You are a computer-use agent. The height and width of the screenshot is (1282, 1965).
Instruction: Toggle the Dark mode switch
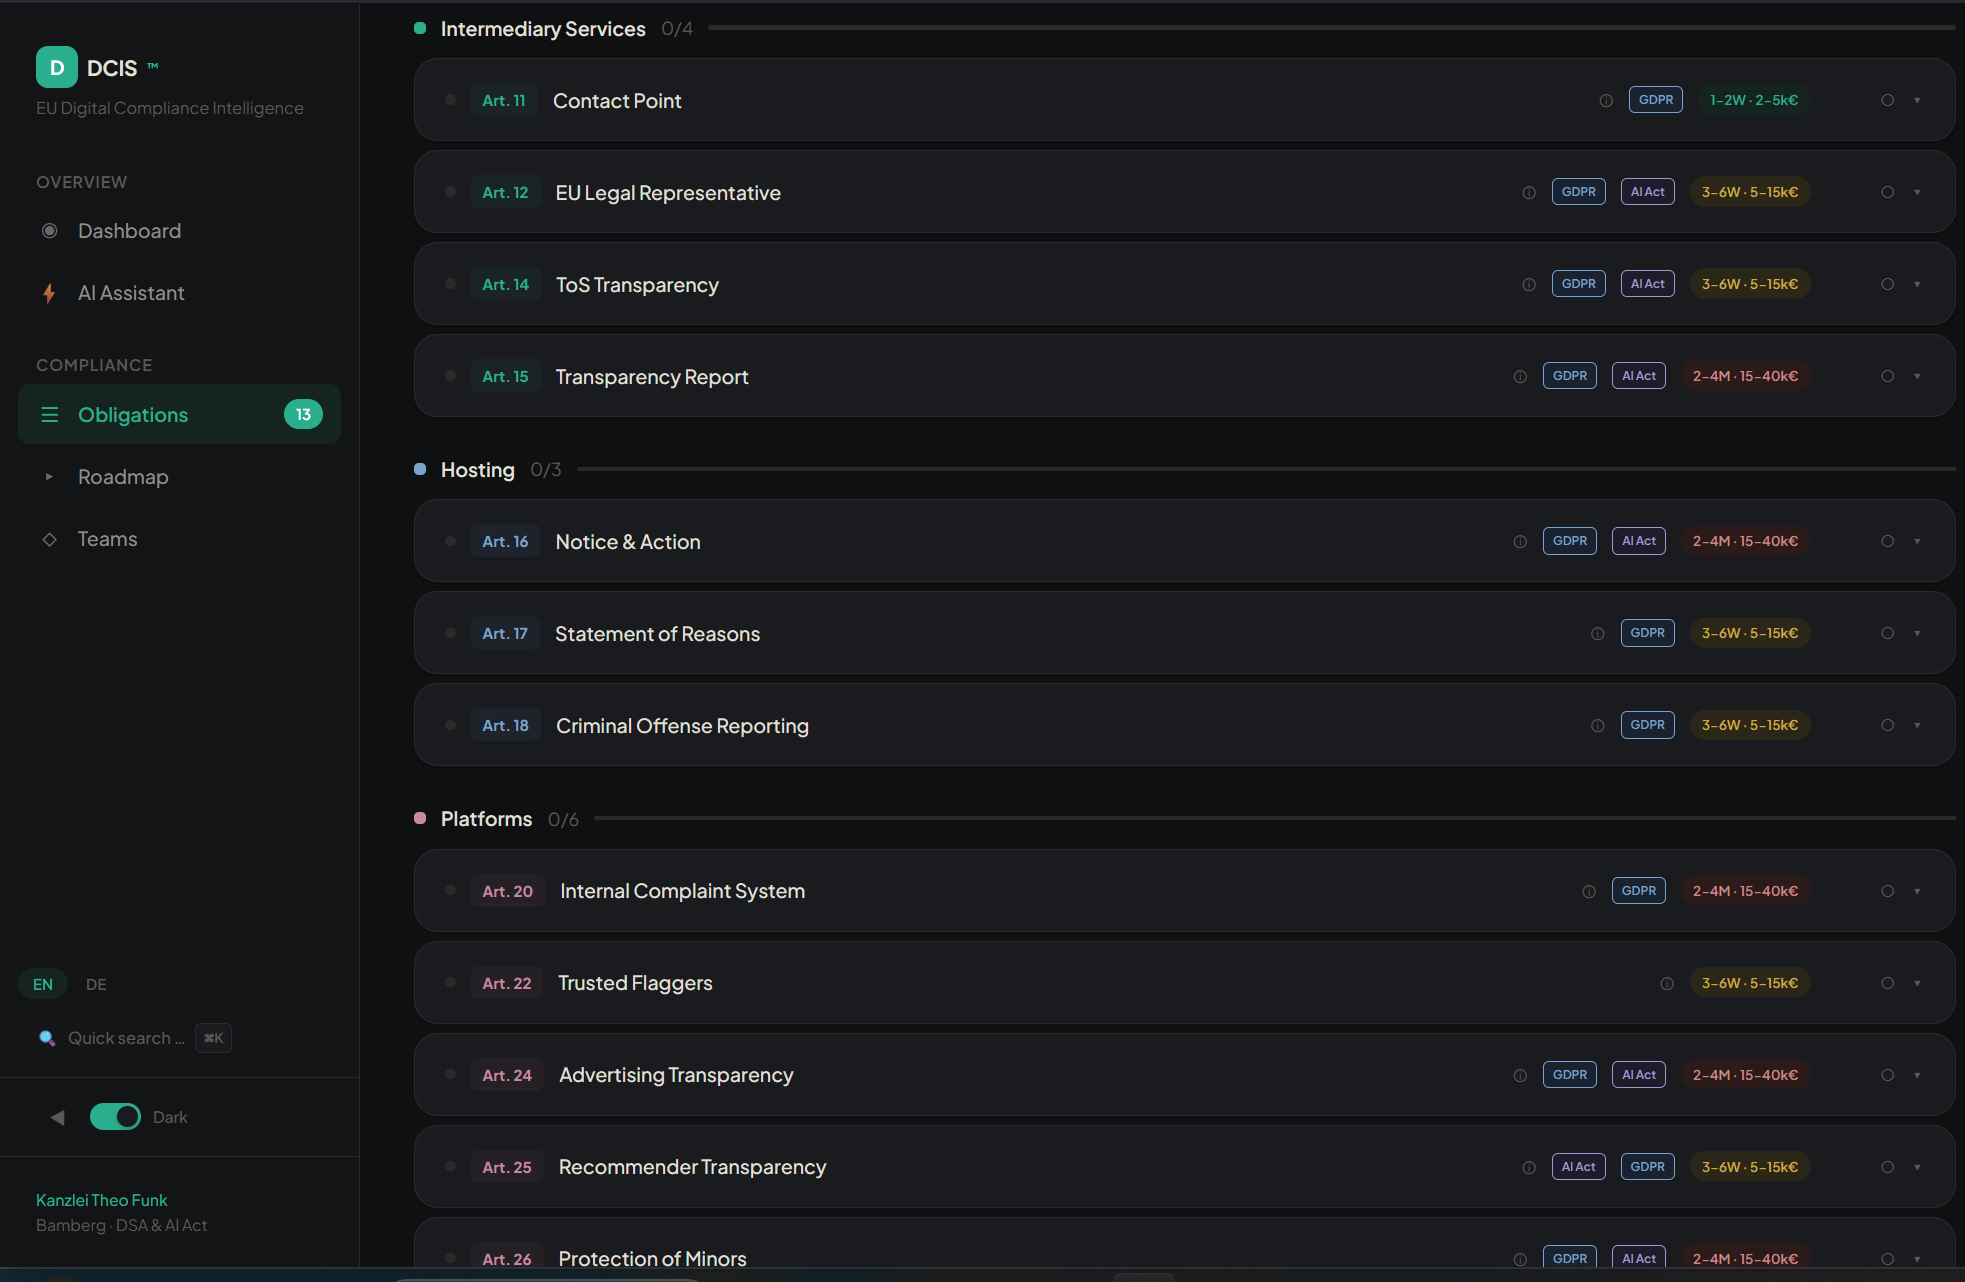coord(115,1117)
